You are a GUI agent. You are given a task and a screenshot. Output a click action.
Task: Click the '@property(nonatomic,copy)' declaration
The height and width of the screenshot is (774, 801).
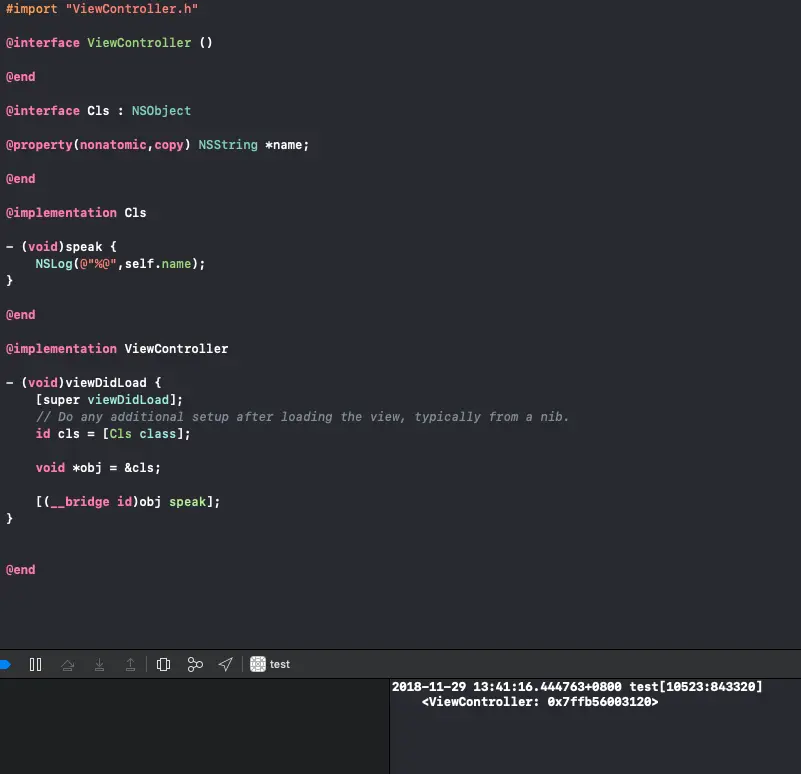tap(98, 145)
